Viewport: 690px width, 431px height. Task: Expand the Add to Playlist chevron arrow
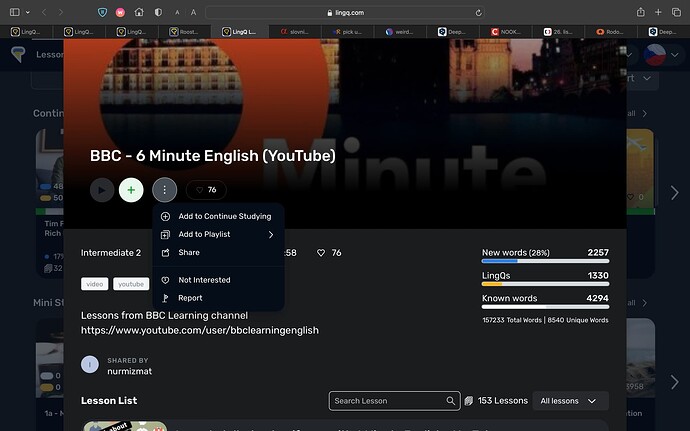tap(271, 235)
